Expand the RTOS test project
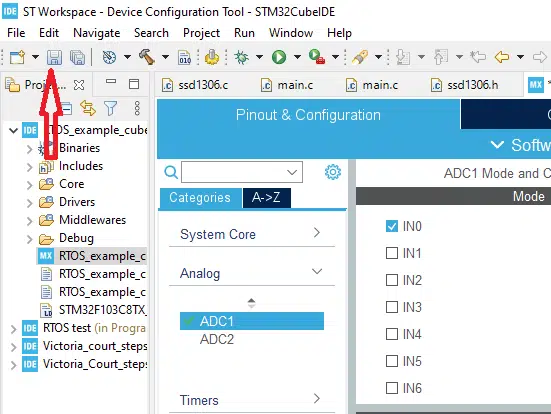The image size is (551, 414). click(x=13, y=329)
